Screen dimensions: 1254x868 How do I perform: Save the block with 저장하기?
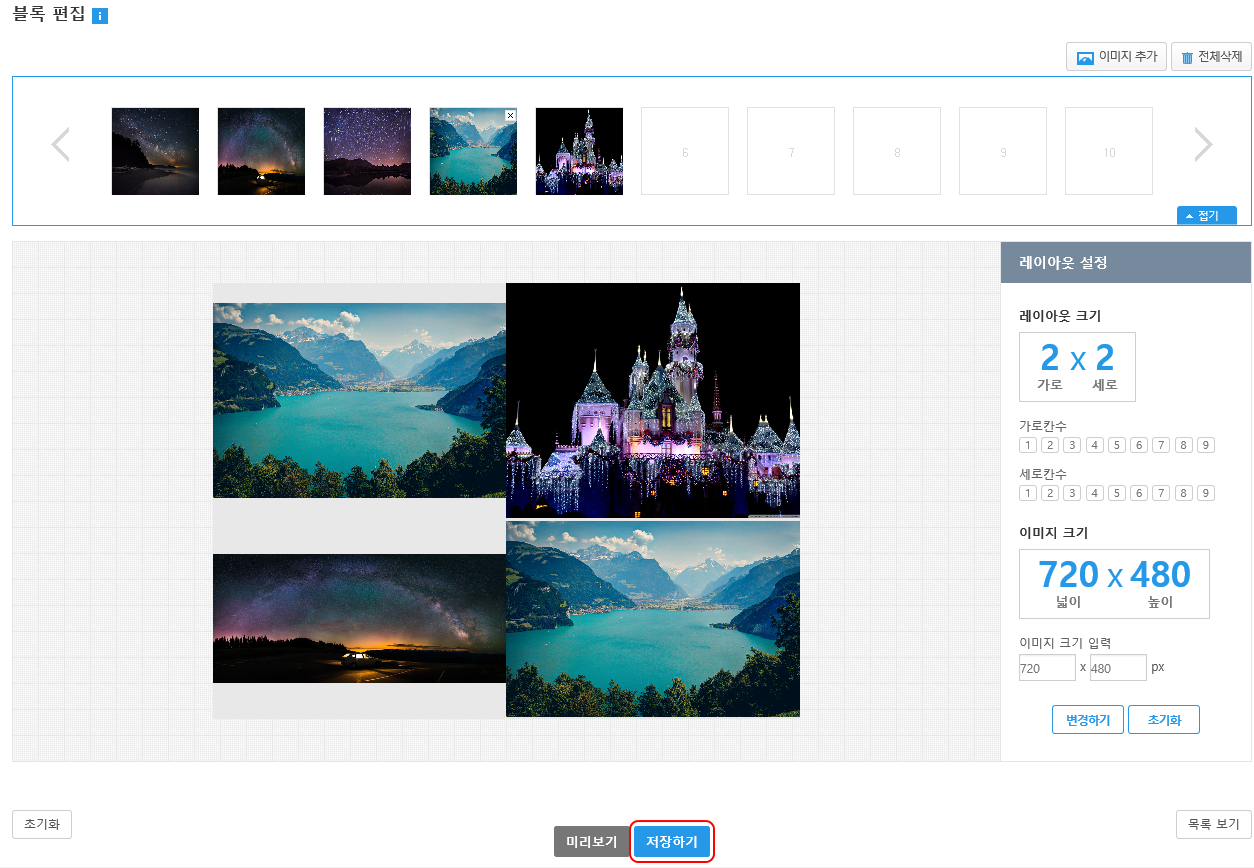[672, 842]
